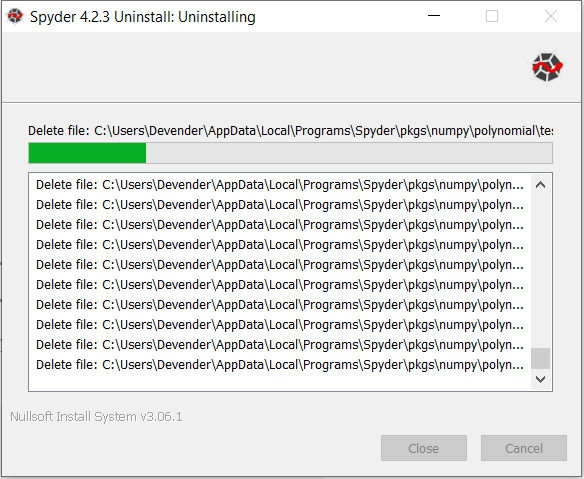Click the title text "Spyder 4.2.3 Uninstall: Uninstalling"
584x479 pixels.
tap(143, 17)
